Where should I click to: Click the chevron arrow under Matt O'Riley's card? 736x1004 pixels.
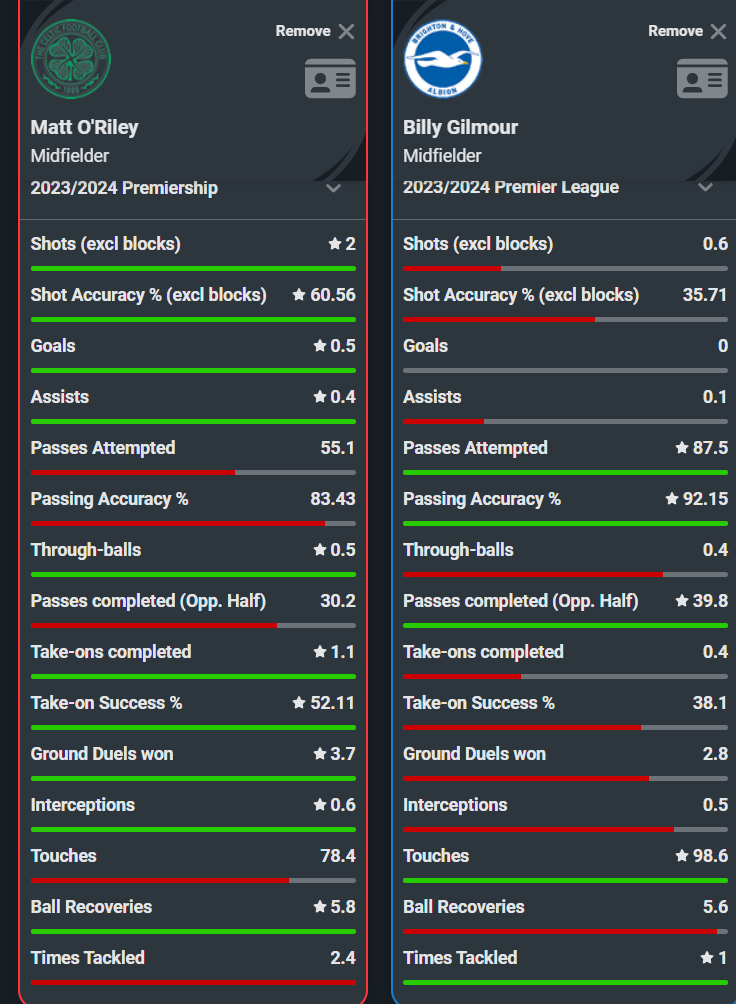point(333,188)
